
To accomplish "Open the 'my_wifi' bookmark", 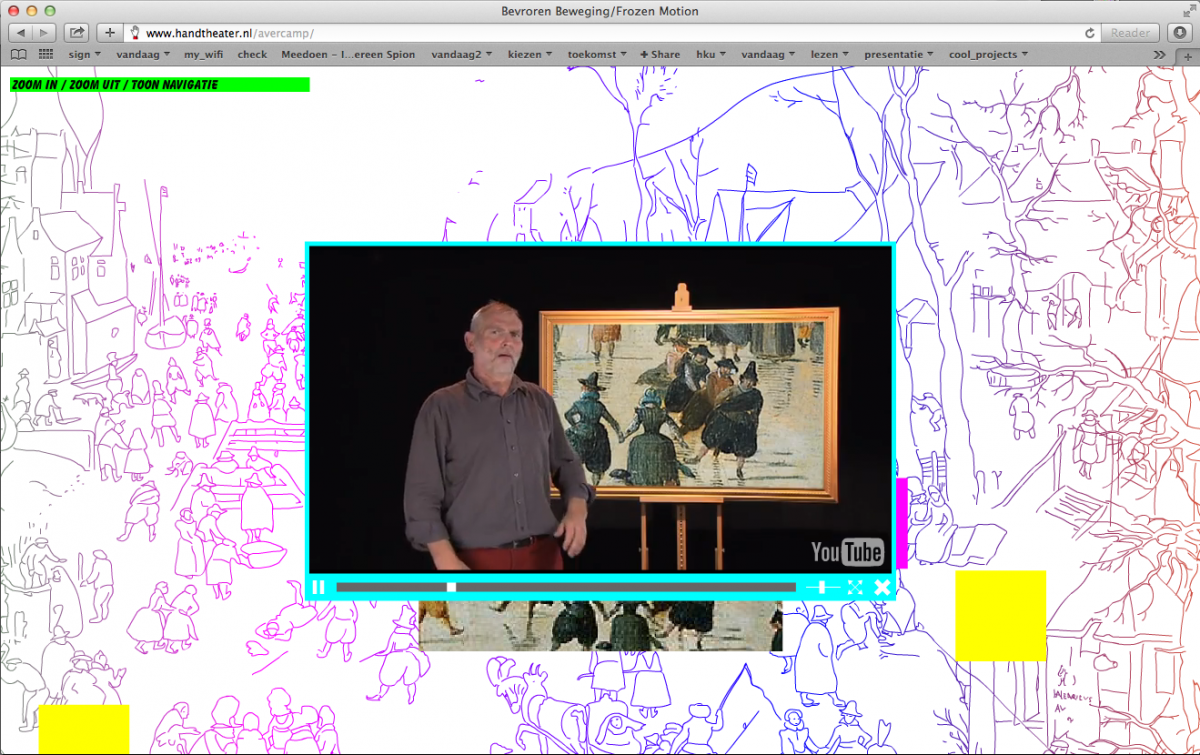I will [204, 55].
